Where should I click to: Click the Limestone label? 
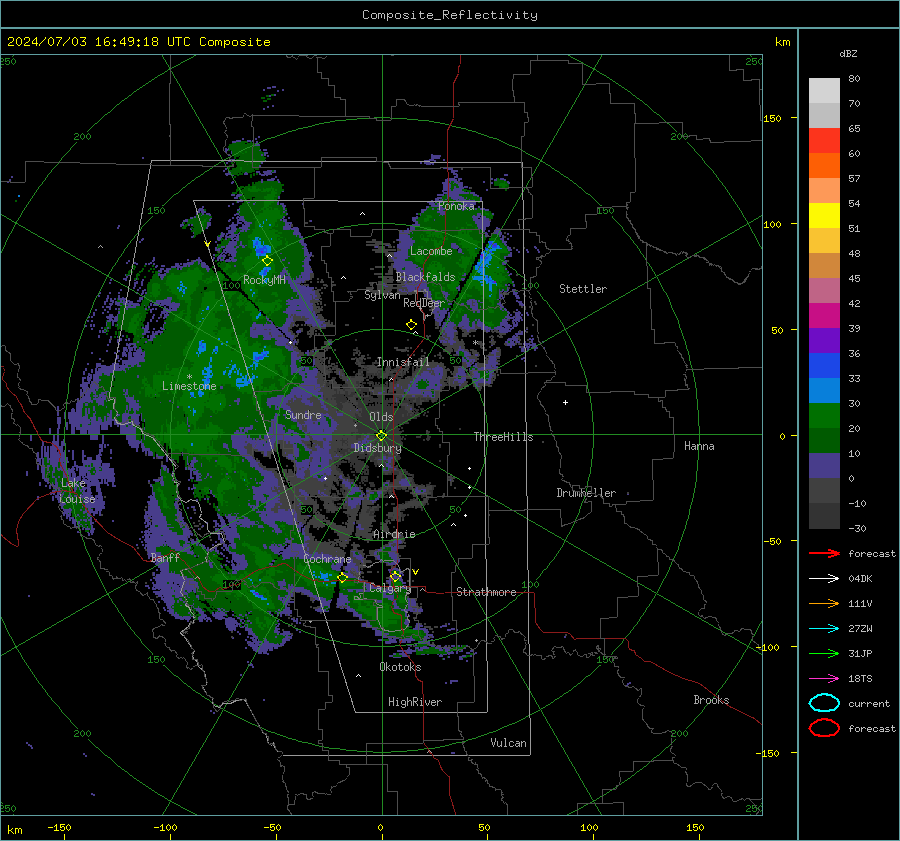tap(189, 386)
